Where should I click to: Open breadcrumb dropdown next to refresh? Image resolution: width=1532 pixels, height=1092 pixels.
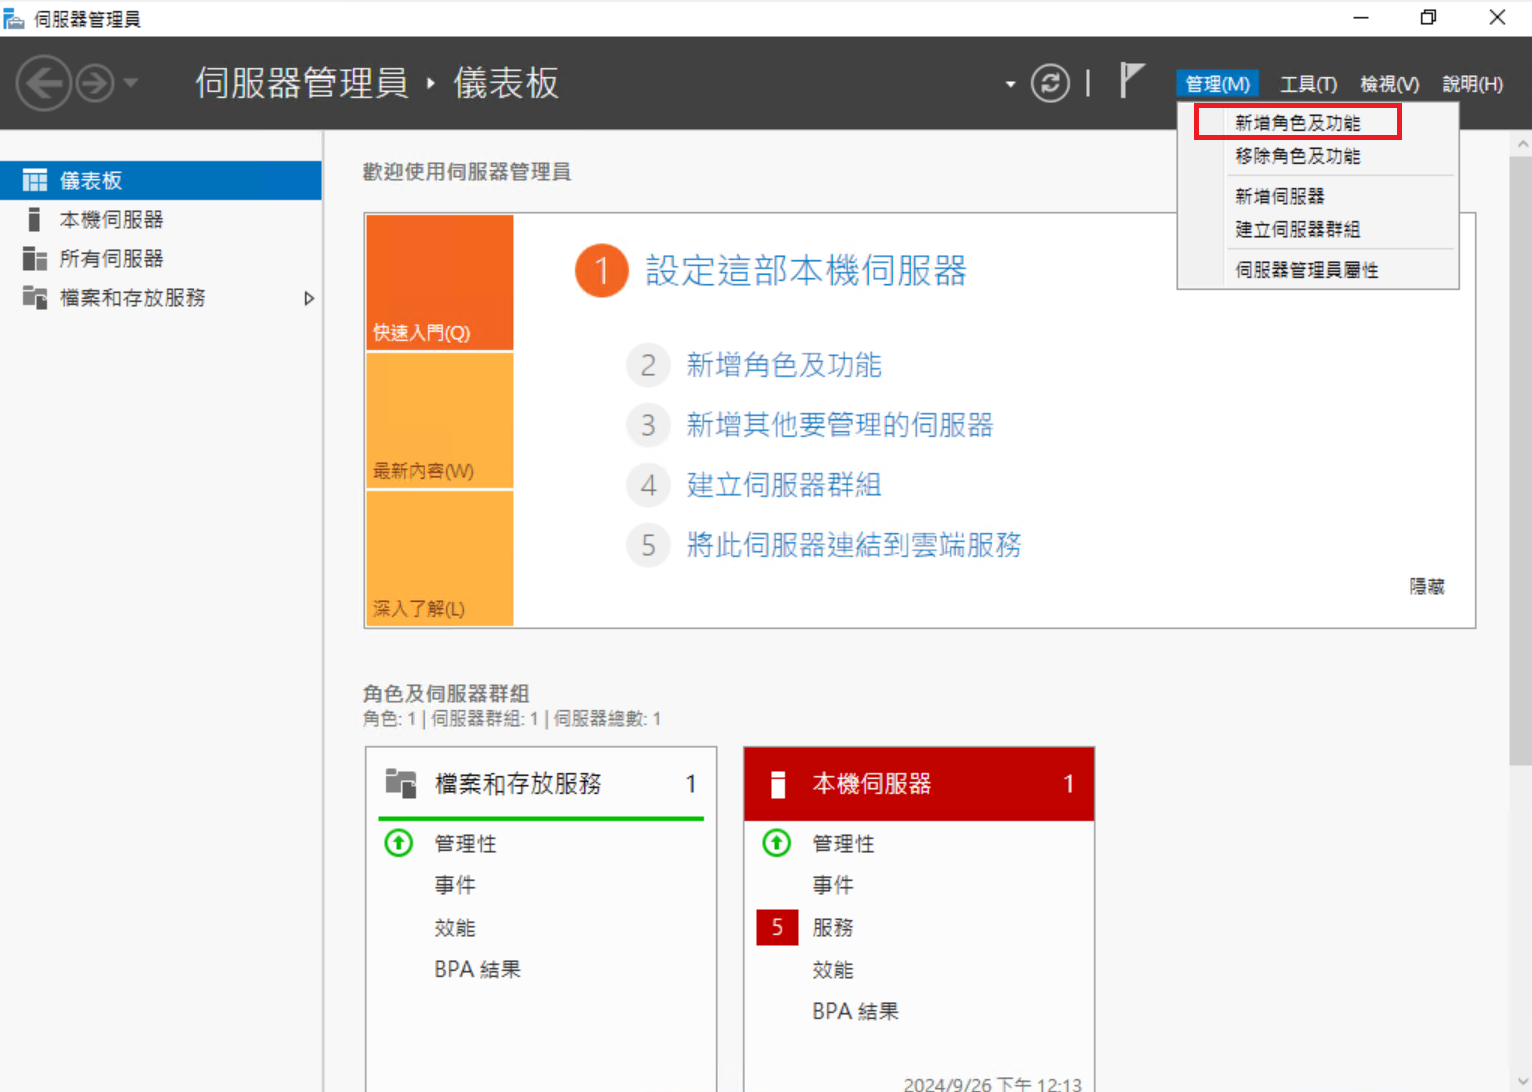1010,84
